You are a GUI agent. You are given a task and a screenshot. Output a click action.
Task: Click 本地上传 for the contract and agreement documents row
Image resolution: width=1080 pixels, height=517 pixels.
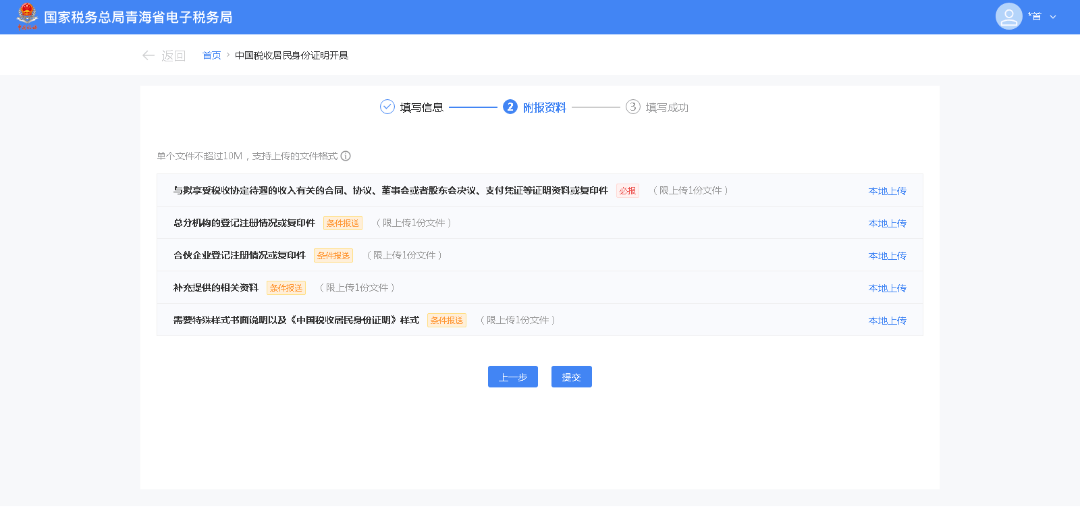[x=887, y=191]
